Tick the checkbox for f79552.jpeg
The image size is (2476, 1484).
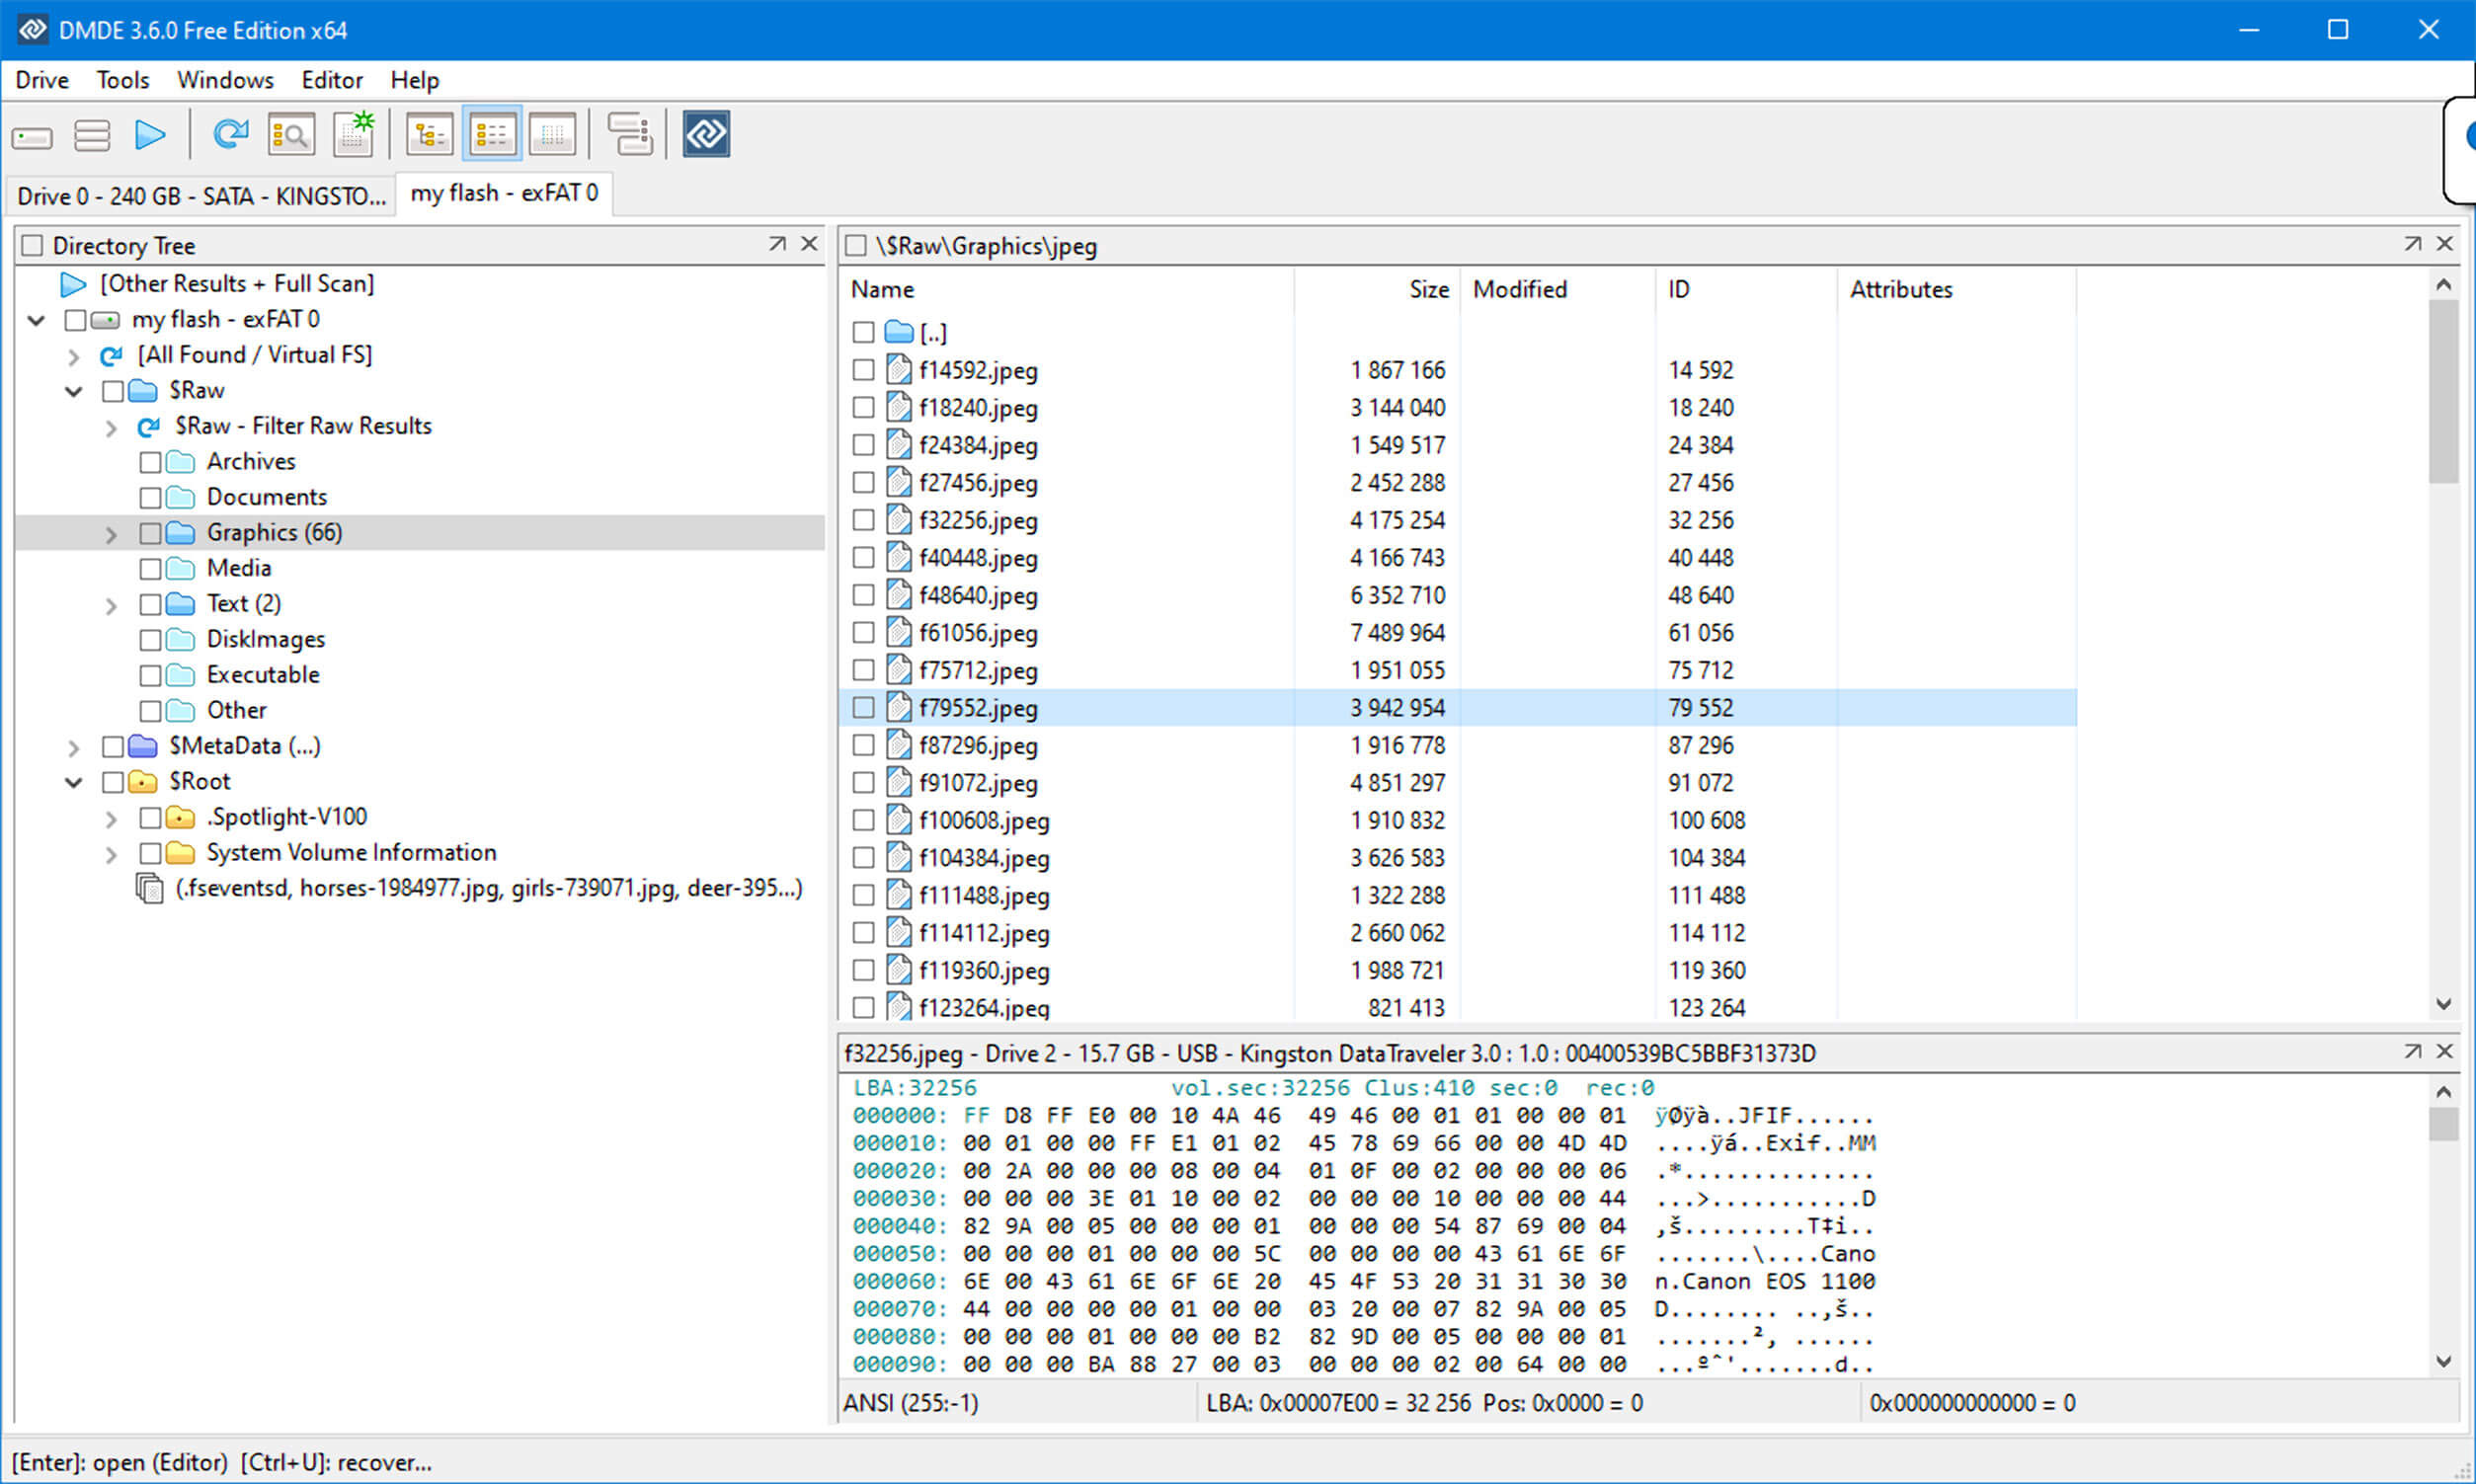pyautogui.click(x=863, y=708)
